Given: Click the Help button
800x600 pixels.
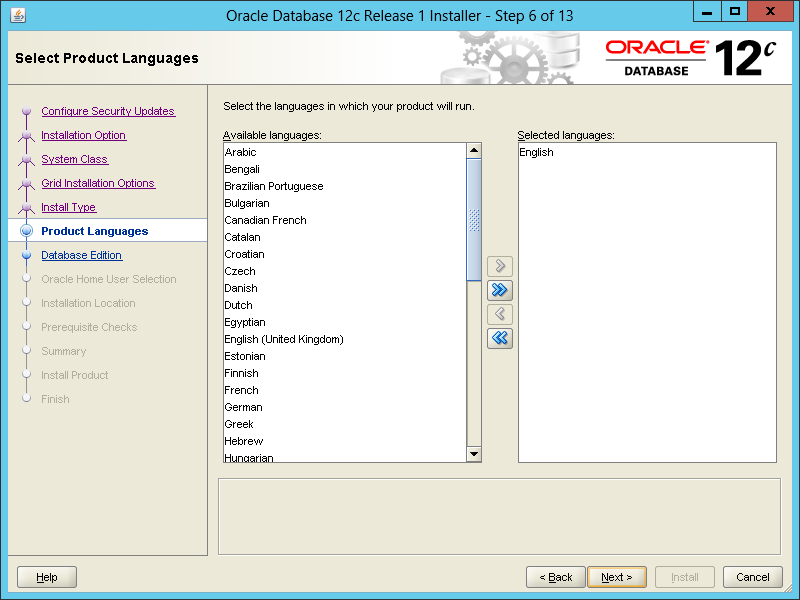Looking at the screenshot, I should coord(47,577).
